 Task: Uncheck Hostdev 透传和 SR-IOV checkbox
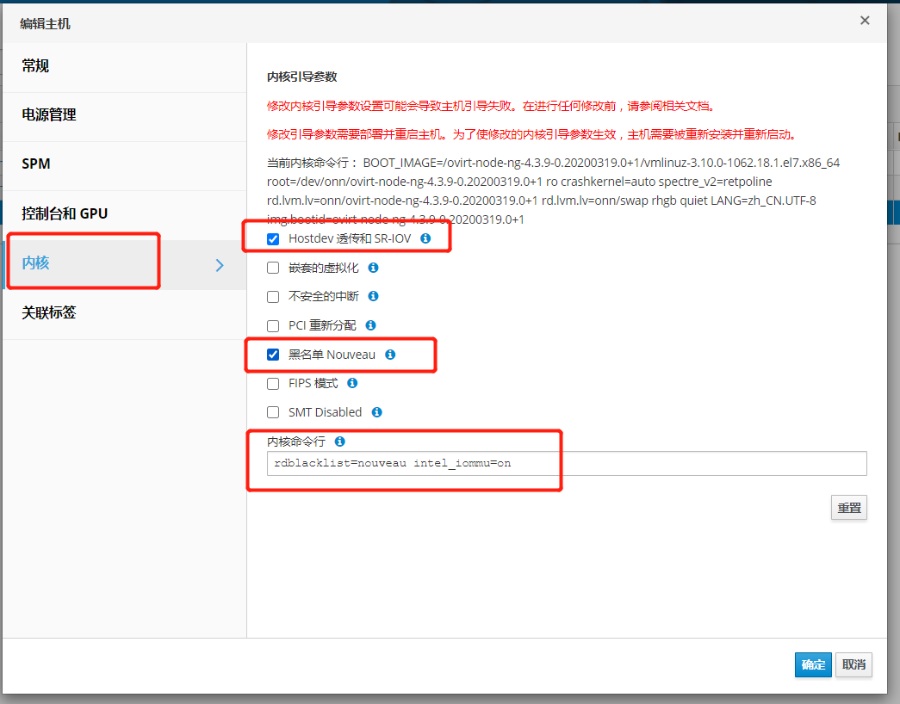[x=273, y=239]
